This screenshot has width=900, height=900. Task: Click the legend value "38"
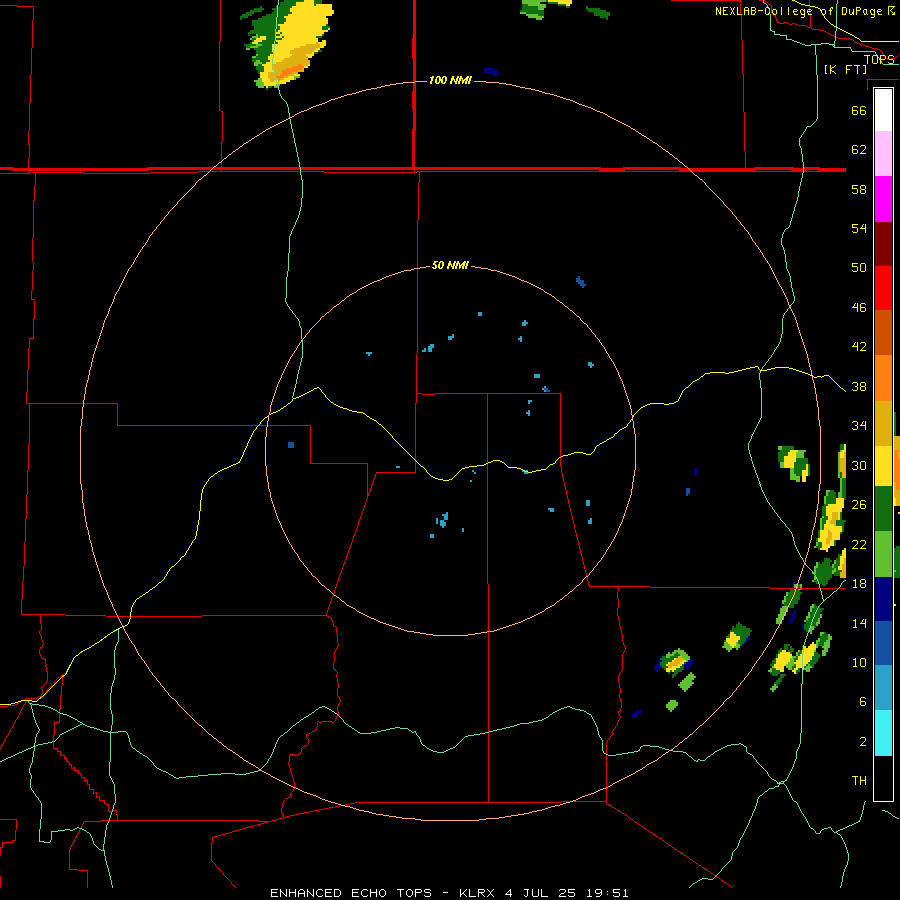859,387
